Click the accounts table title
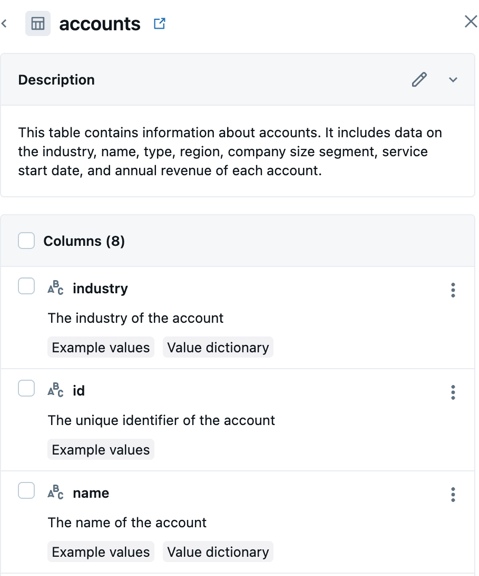Viewport: 479px width, 576px height. (100, 24)
